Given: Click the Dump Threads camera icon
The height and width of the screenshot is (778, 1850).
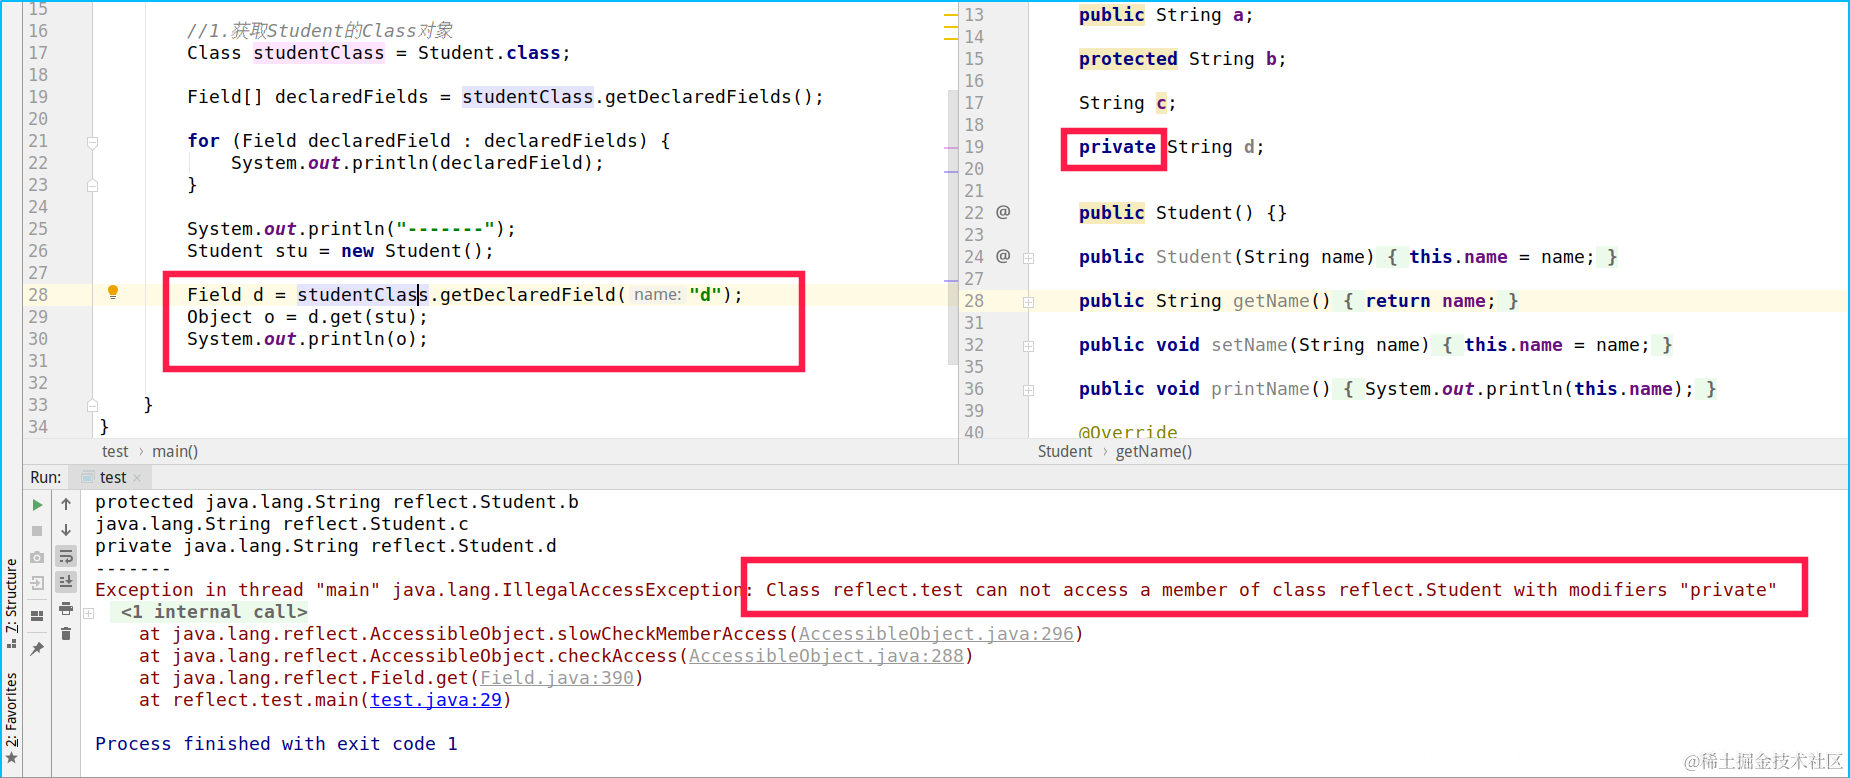Looking at the screenshot, I should [x=37, y=557].
